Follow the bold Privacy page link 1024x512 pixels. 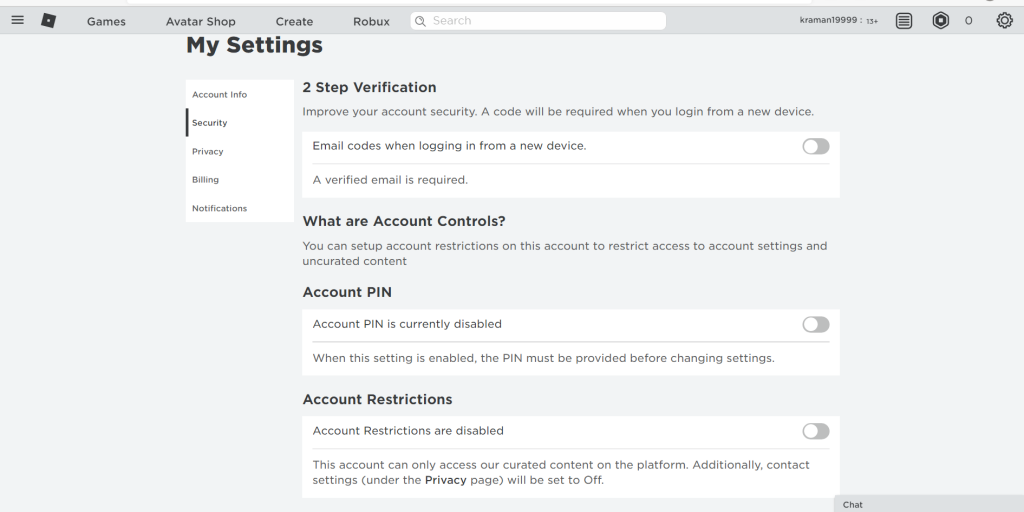coord(444,480)
